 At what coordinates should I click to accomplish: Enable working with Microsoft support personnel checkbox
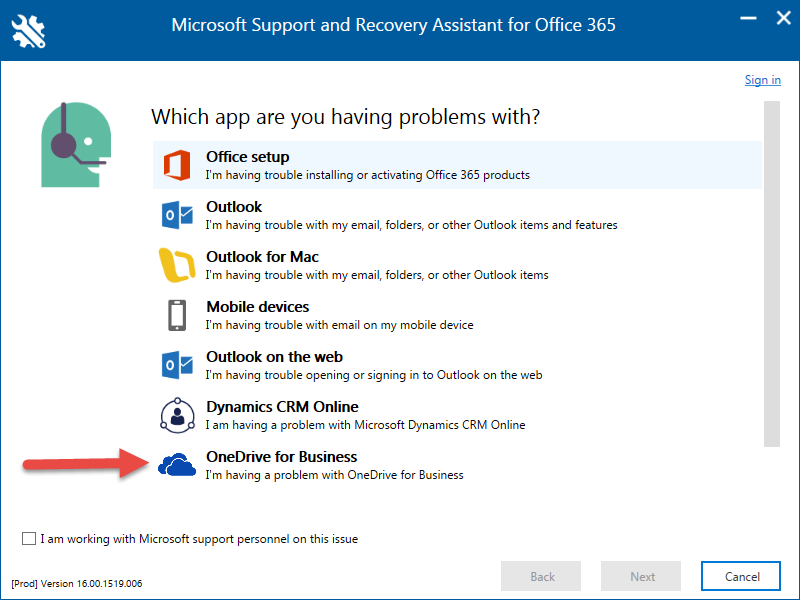(x=29, y=539)
